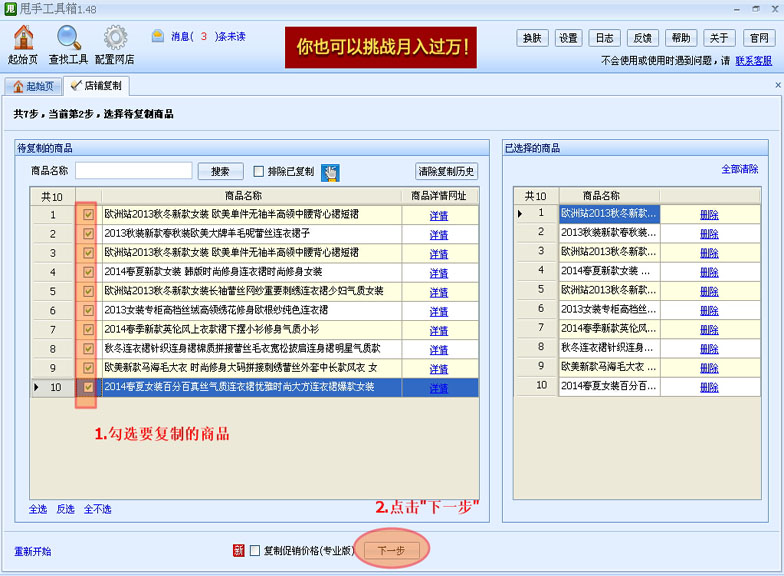The height and width of the screenshot is (576, 784).
Task: Toggle the 排除已复制 checkbox
Action: (258, 172)
